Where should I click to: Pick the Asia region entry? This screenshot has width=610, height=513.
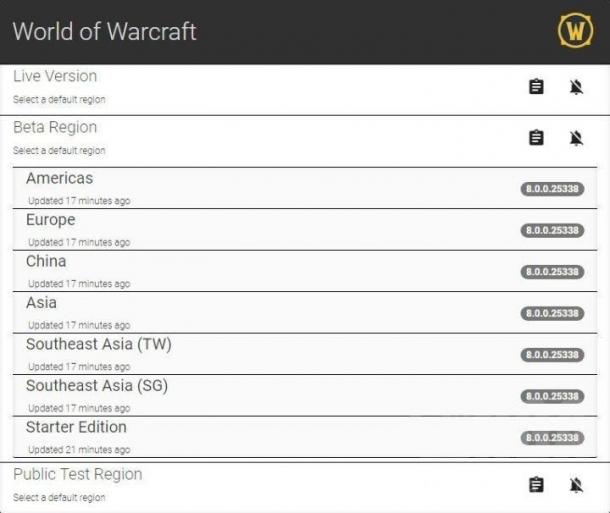click(305, 313)
